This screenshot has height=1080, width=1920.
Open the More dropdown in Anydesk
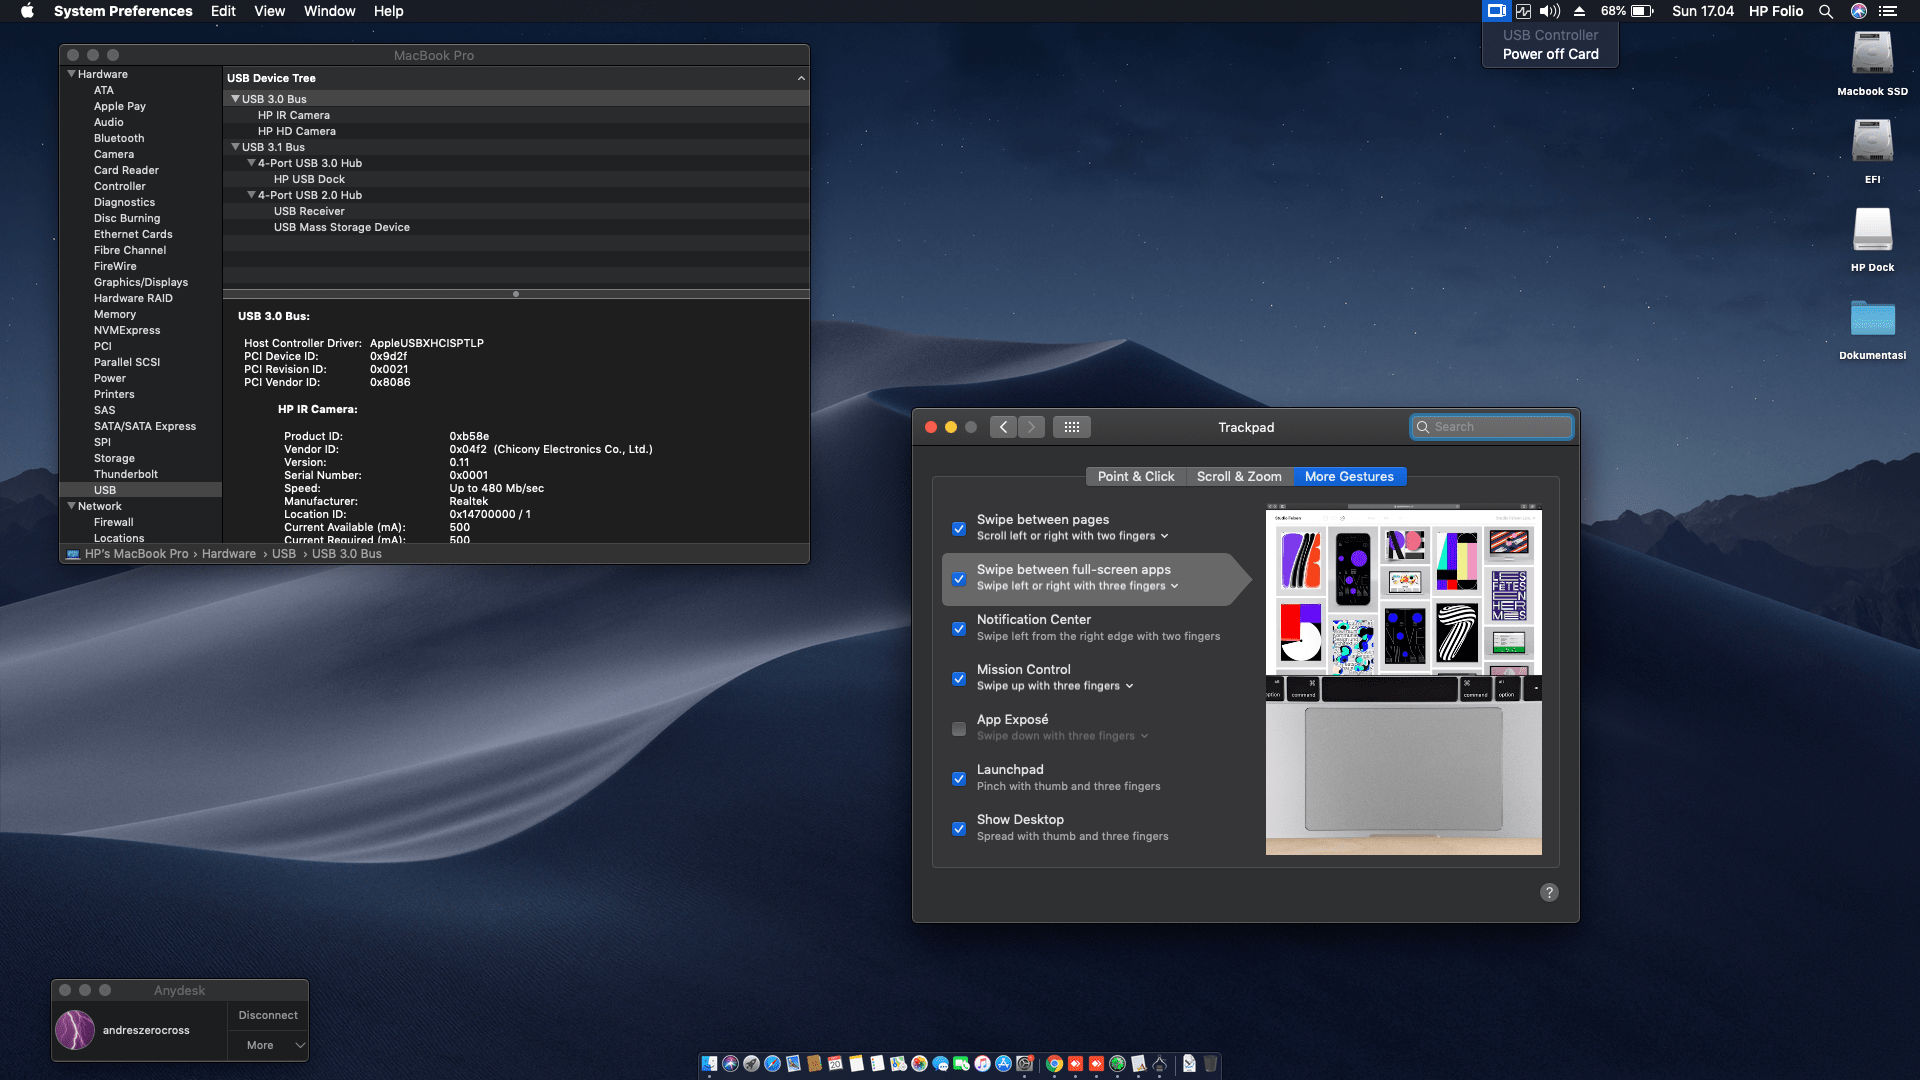[x=268, y=1045]
